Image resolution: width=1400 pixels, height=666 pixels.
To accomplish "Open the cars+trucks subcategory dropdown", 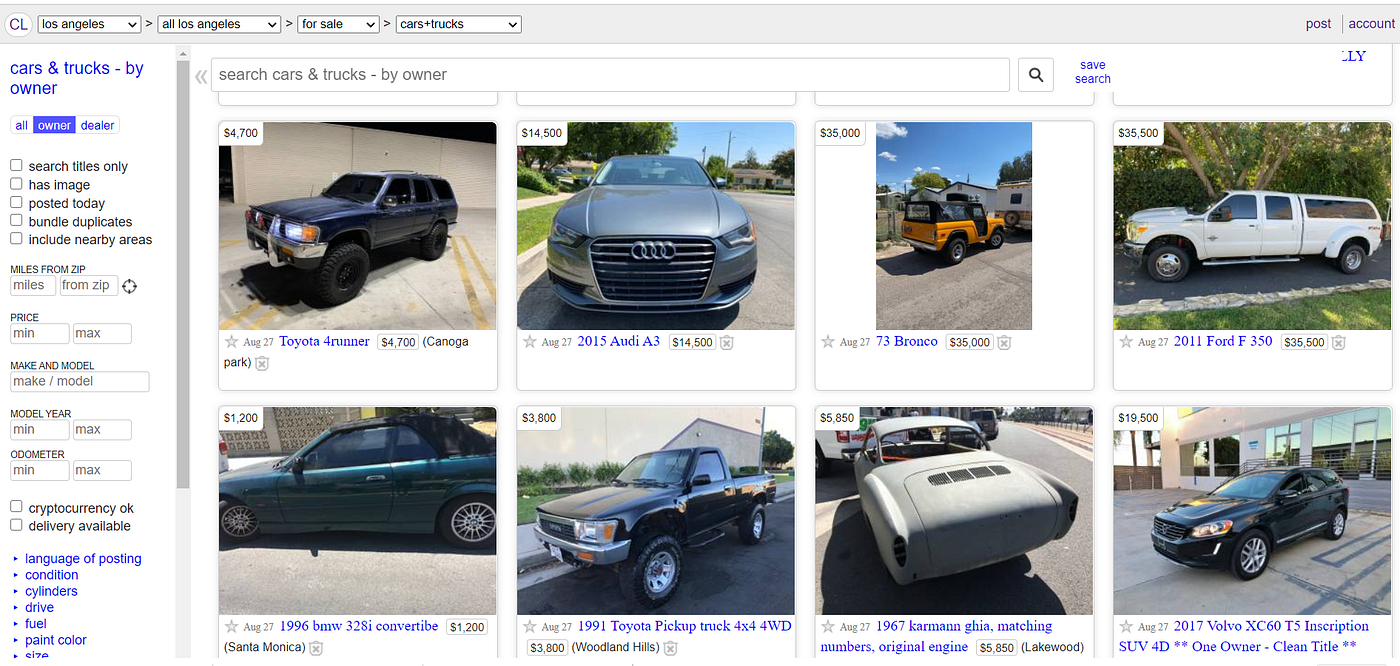I will coord(458,24).
